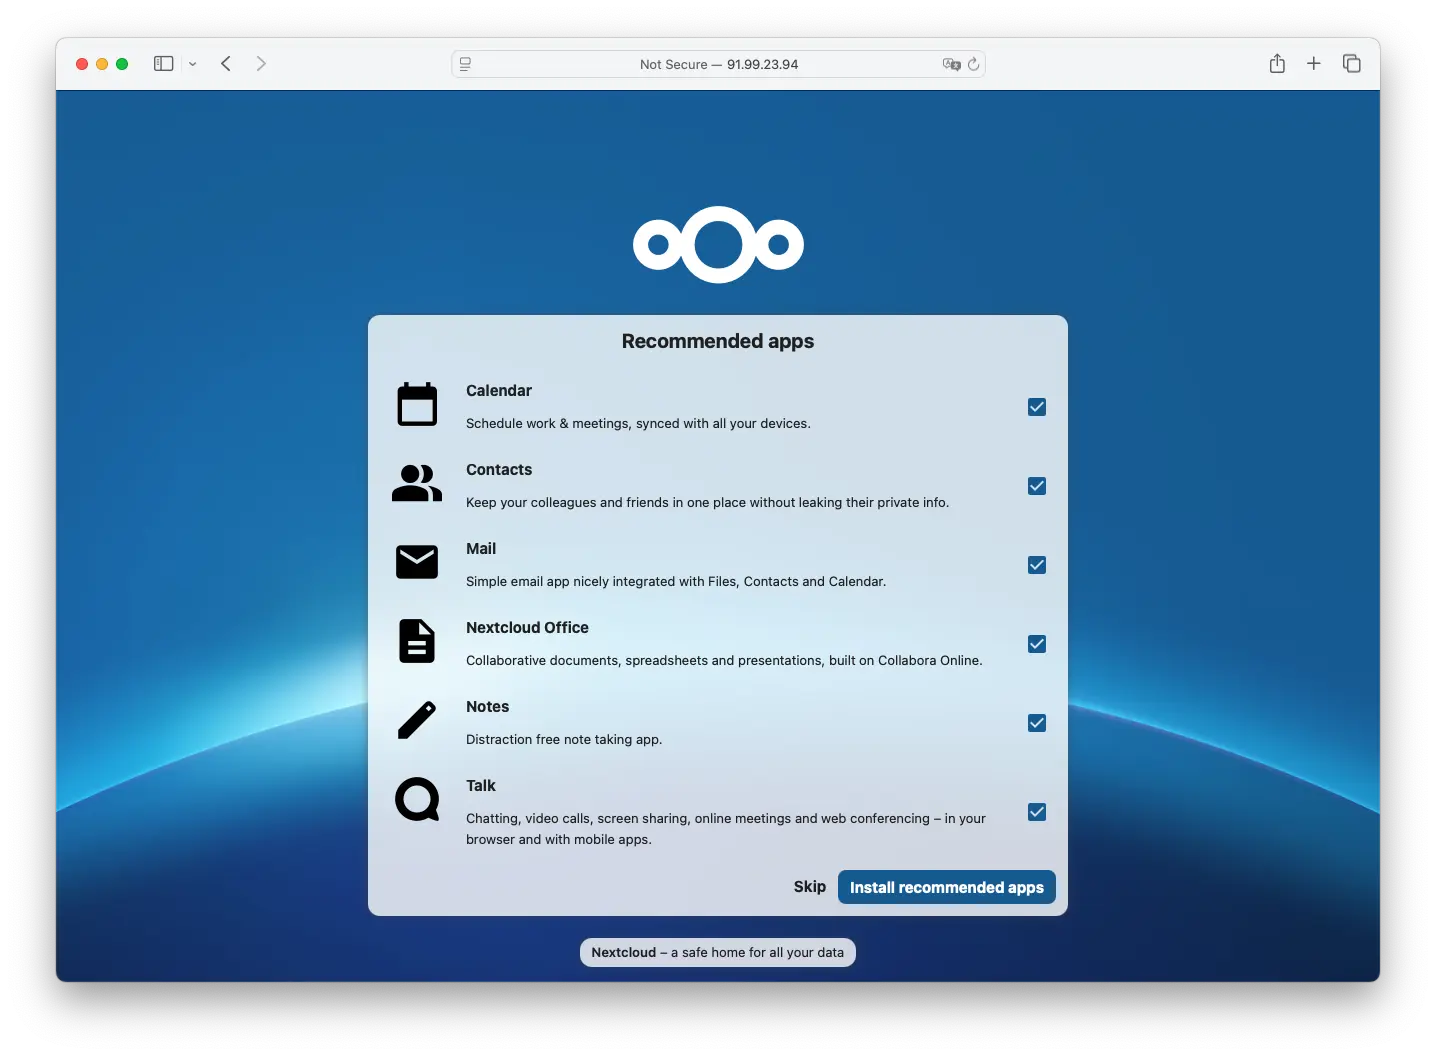
Task: Click the Skip link
Action: pyautogui.click(x=809, y=887)
